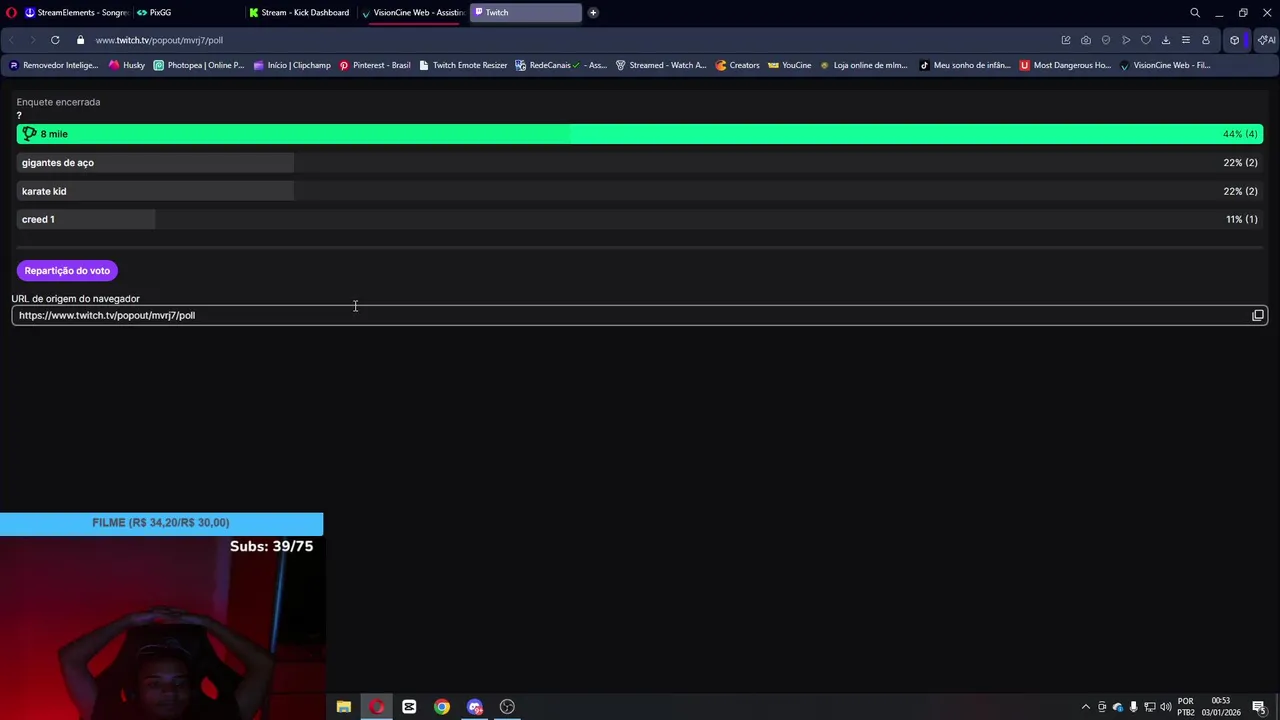Open the Loja online bookmark
The height and width of the screenshot is (720, 1280).
click(864, 65)
